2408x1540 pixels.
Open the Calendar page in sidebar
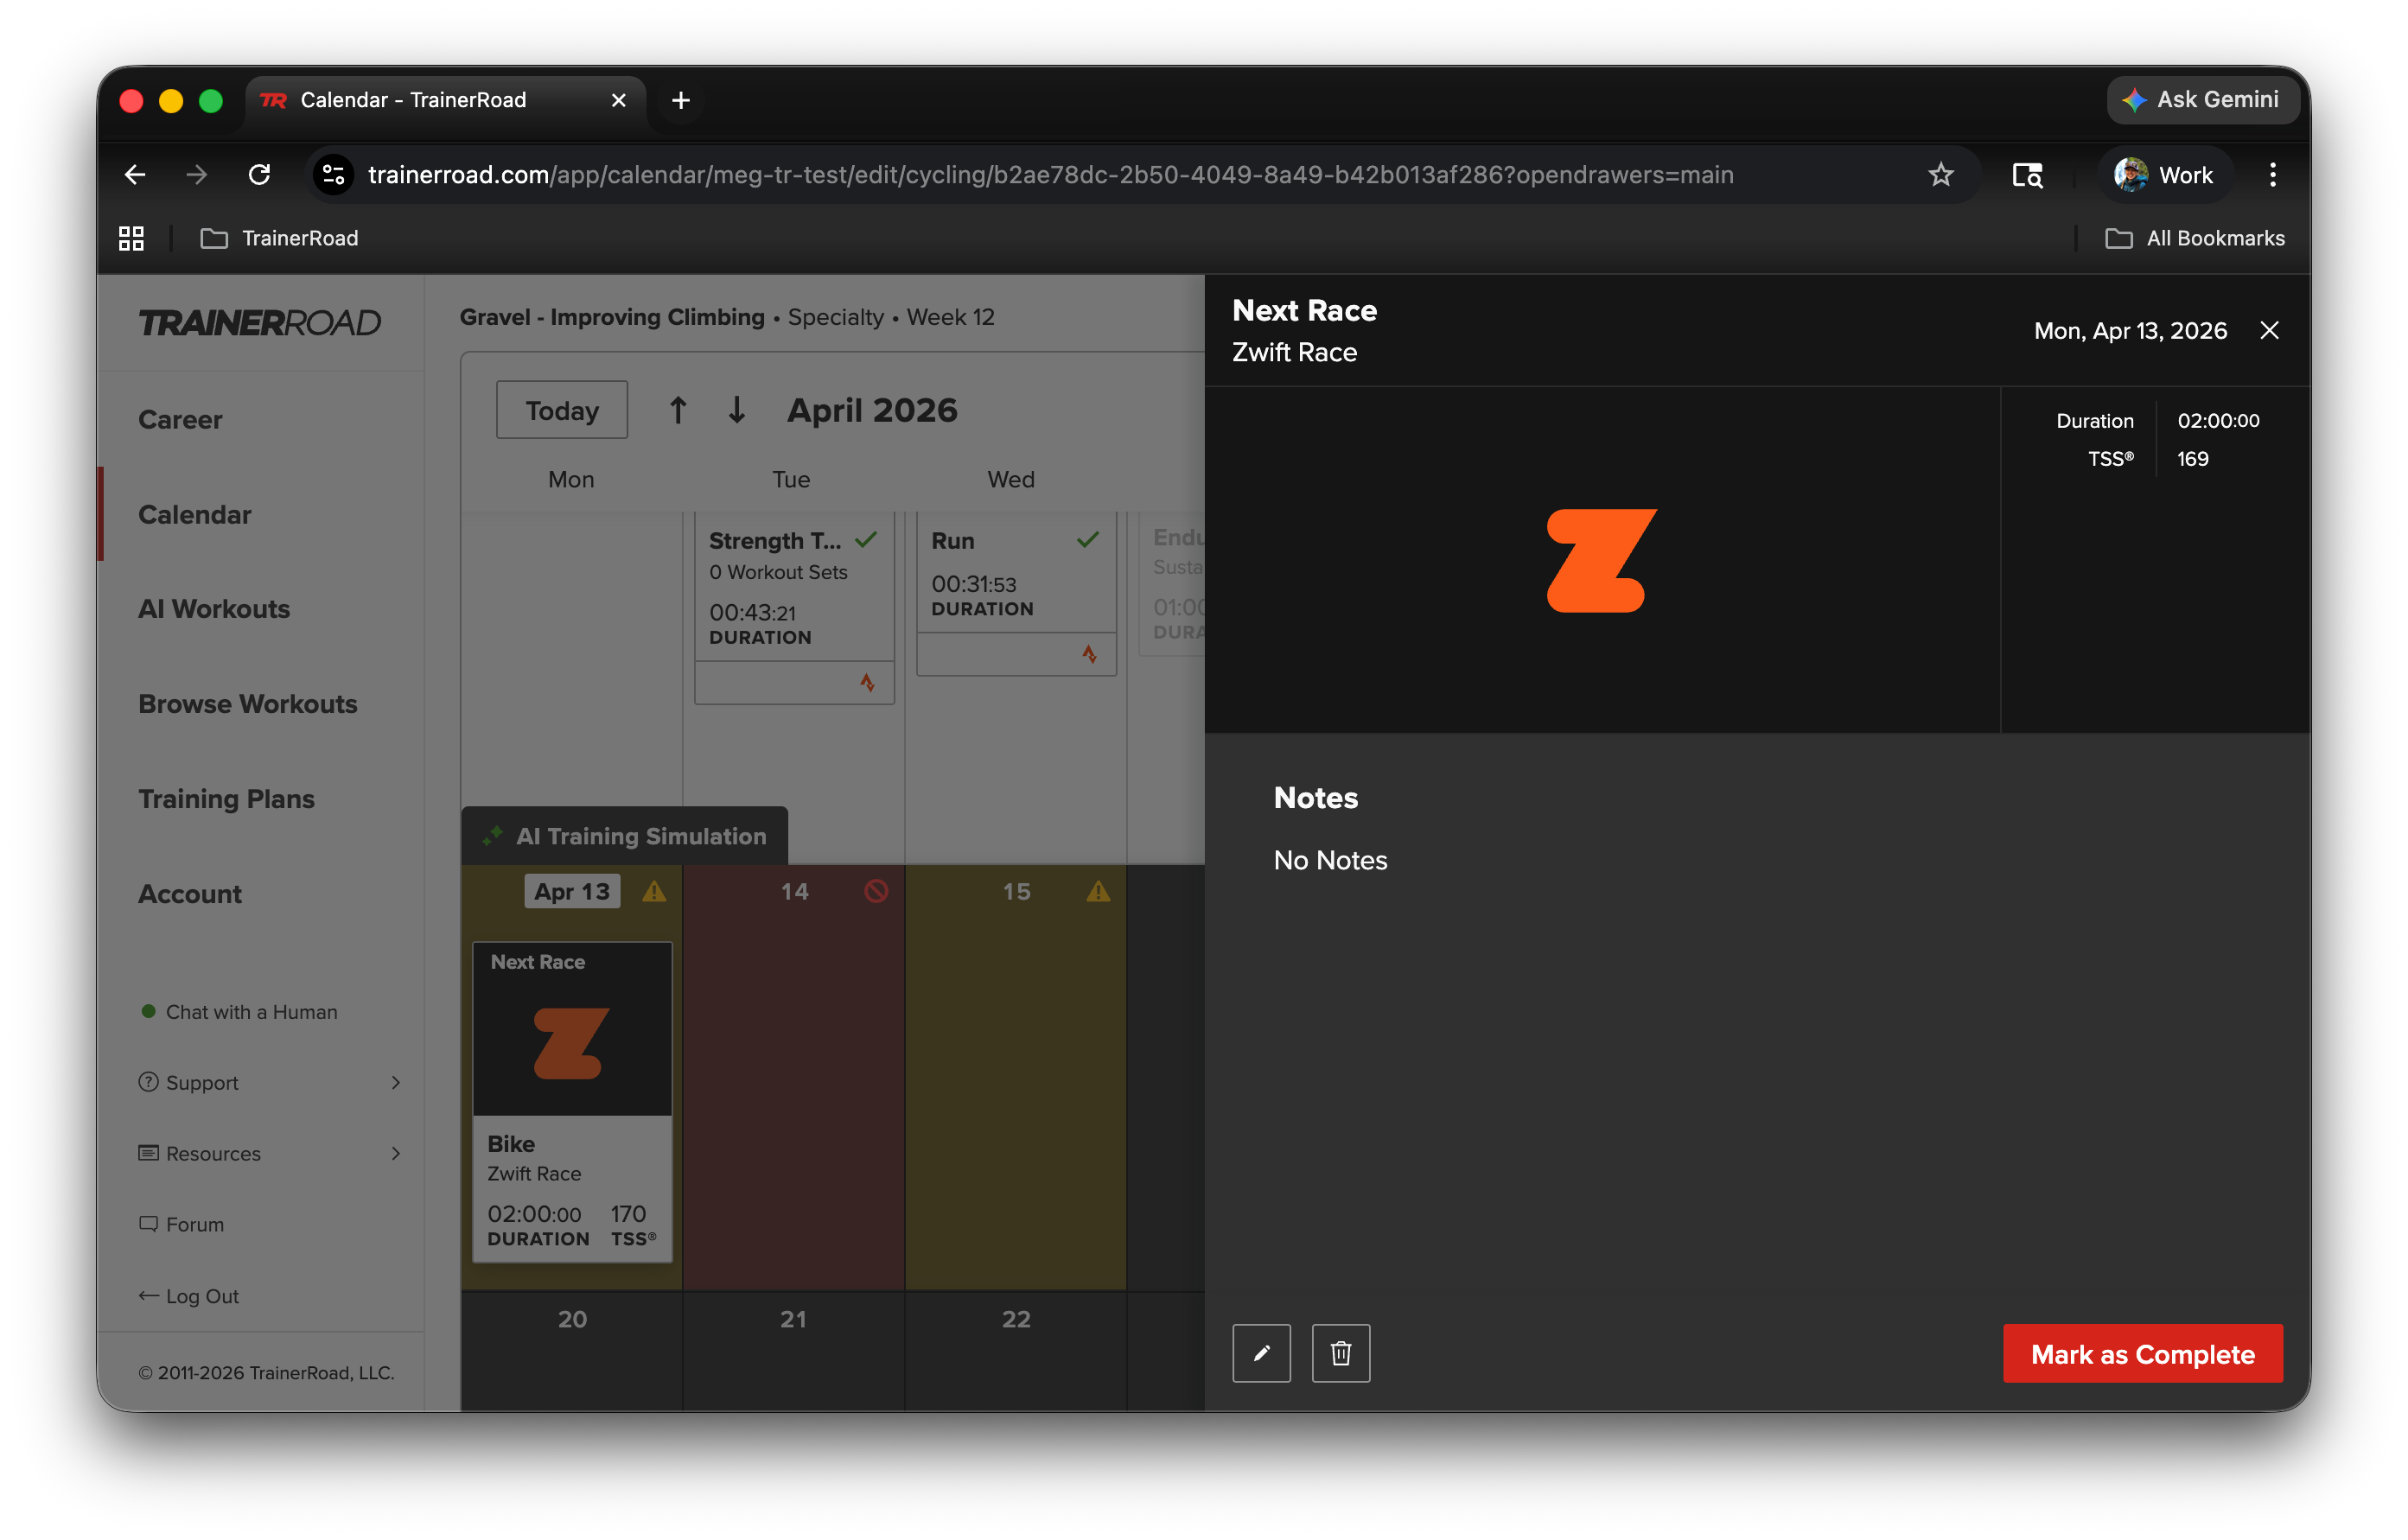pyautogui.click(x=194, y=515)
